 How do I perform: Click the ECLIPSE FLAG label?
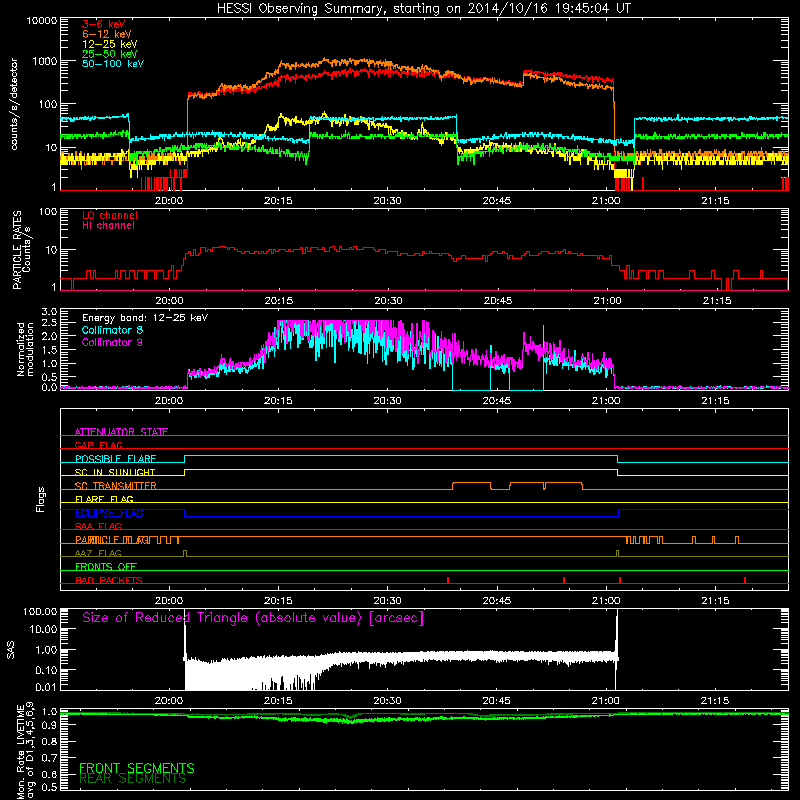109,513
